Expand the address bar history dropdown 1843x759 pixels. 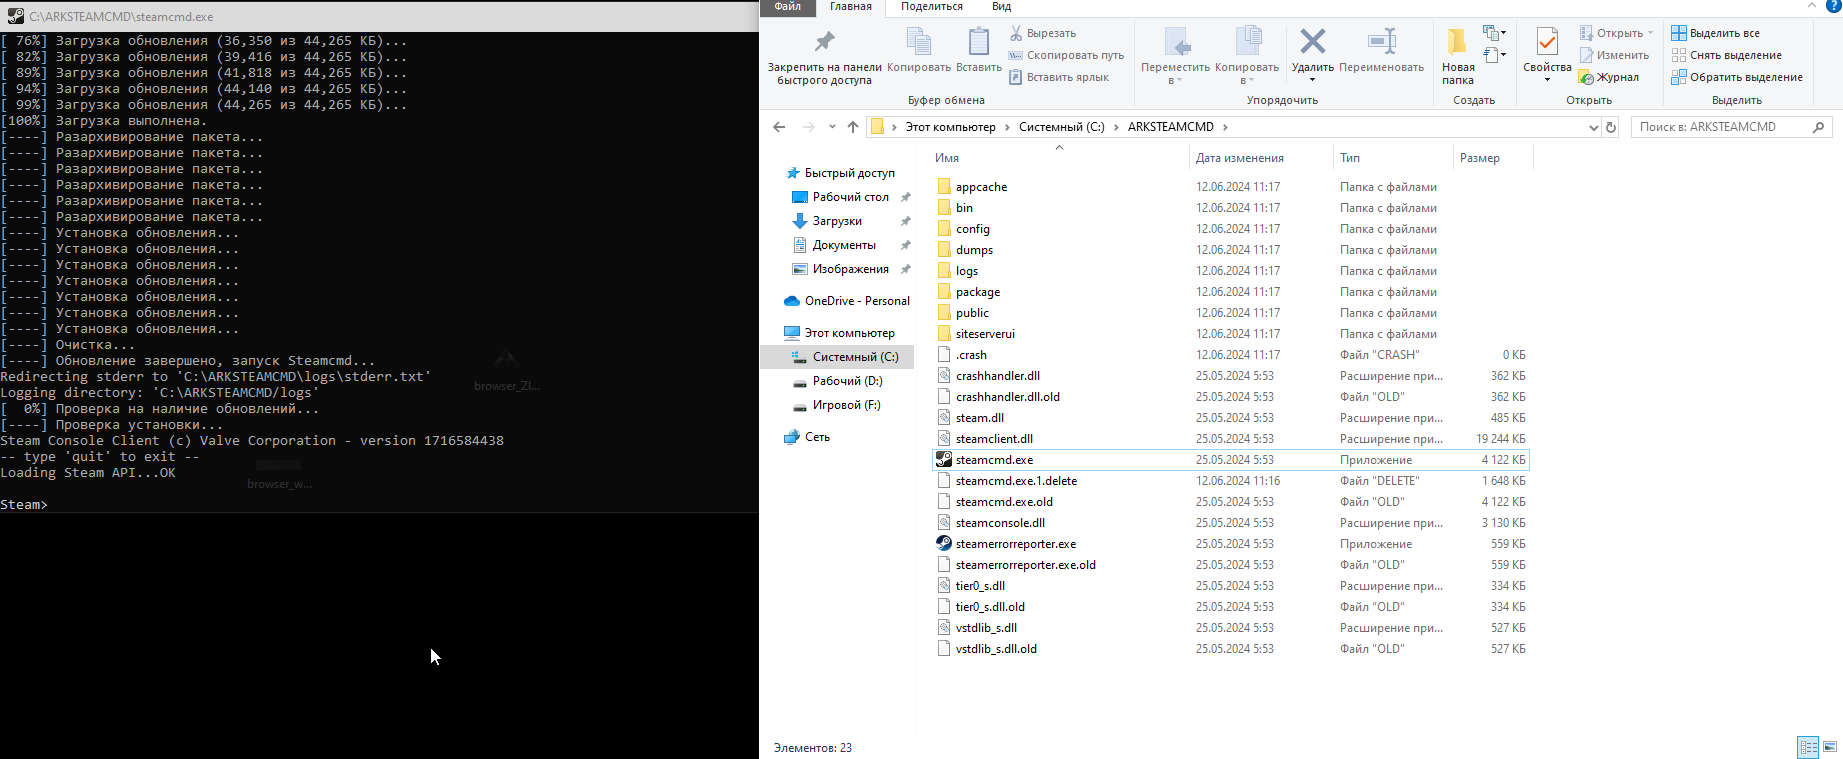(x=1593, y=127)
